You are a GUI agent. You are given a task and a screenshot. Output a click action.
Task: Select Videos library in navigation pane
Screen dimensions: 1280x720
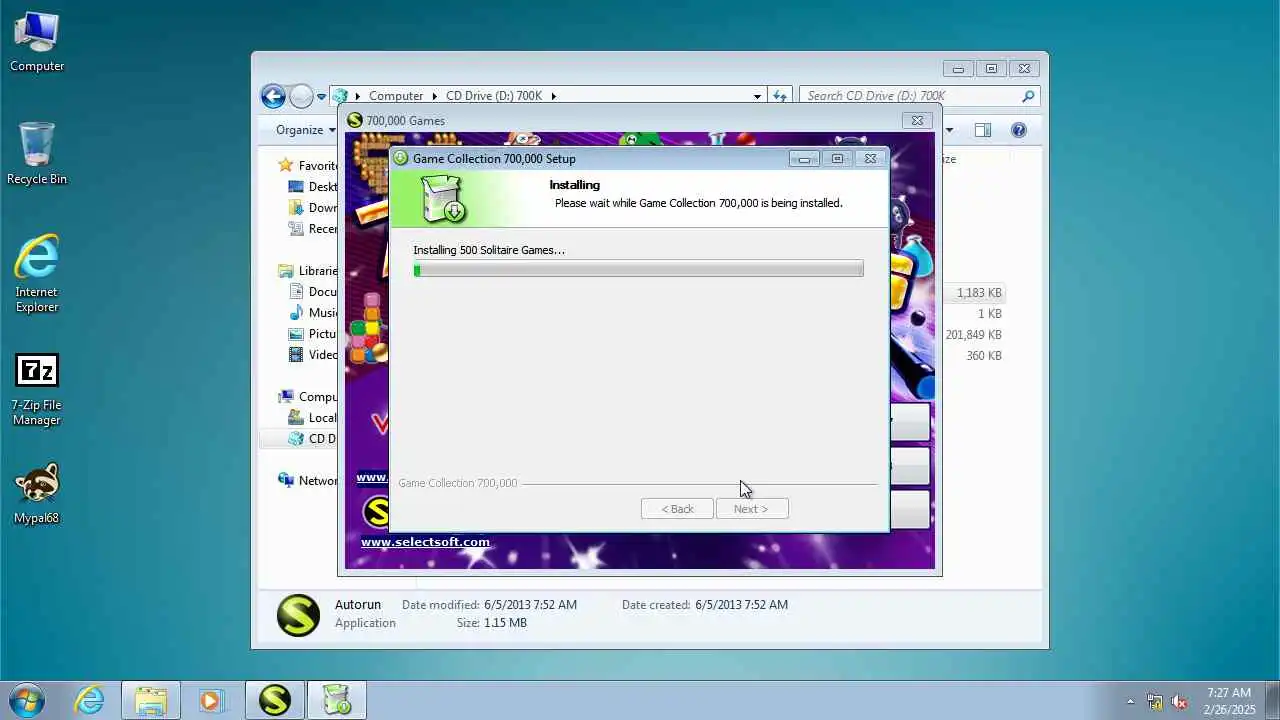[x=312, y=355]
